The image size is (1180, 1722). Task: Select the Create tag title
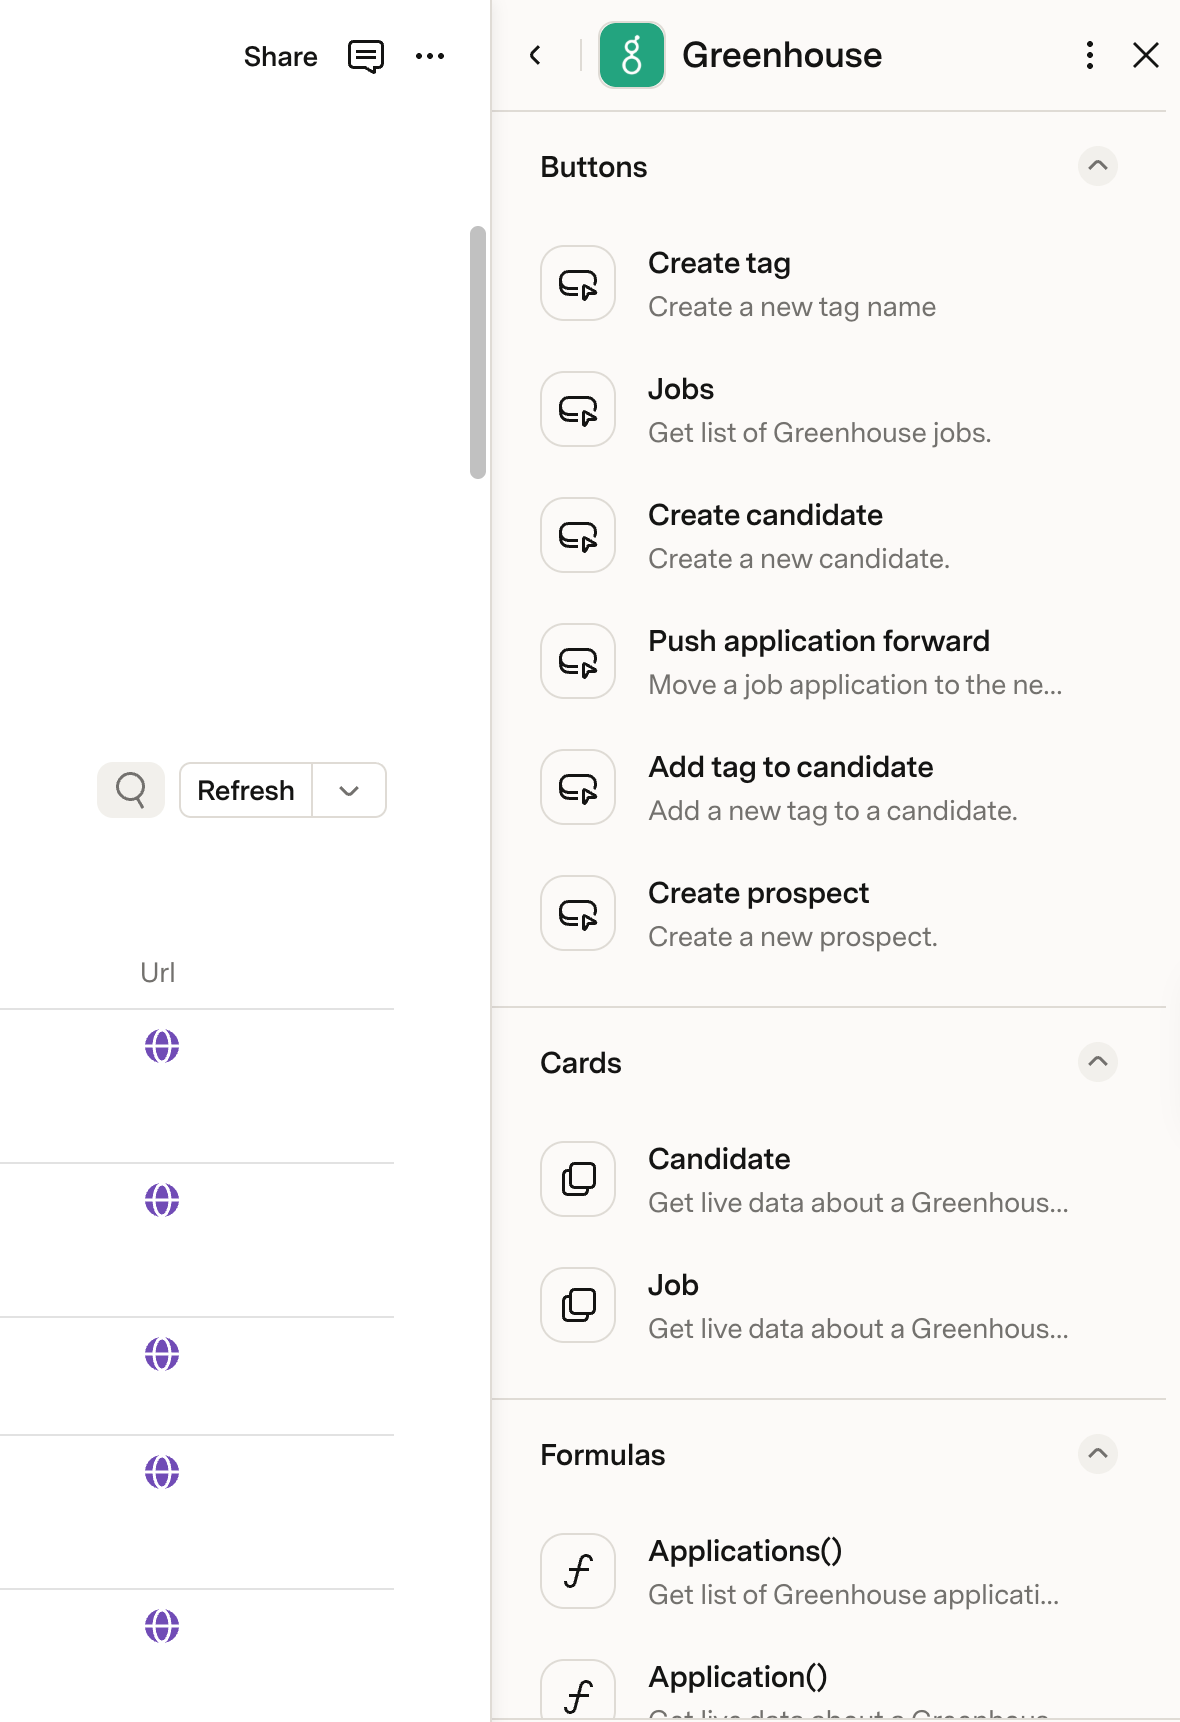[719, 263]
